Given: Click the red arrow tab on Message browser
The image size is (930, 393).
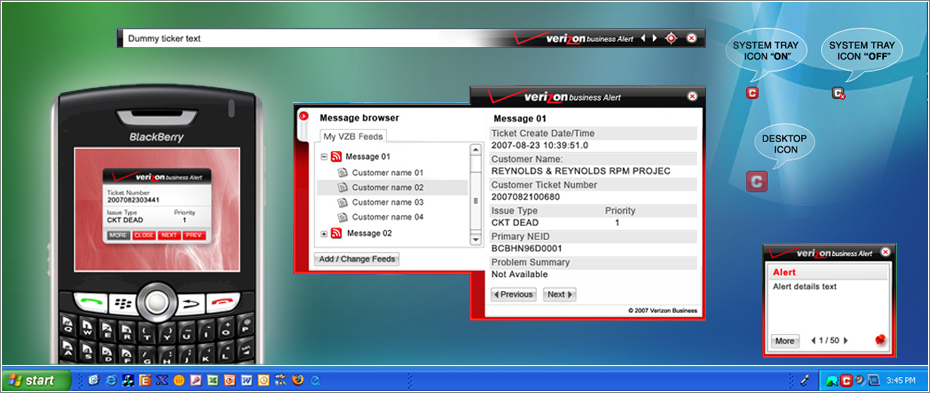Looking at the screenshot, I should click(x=304, y=116).
